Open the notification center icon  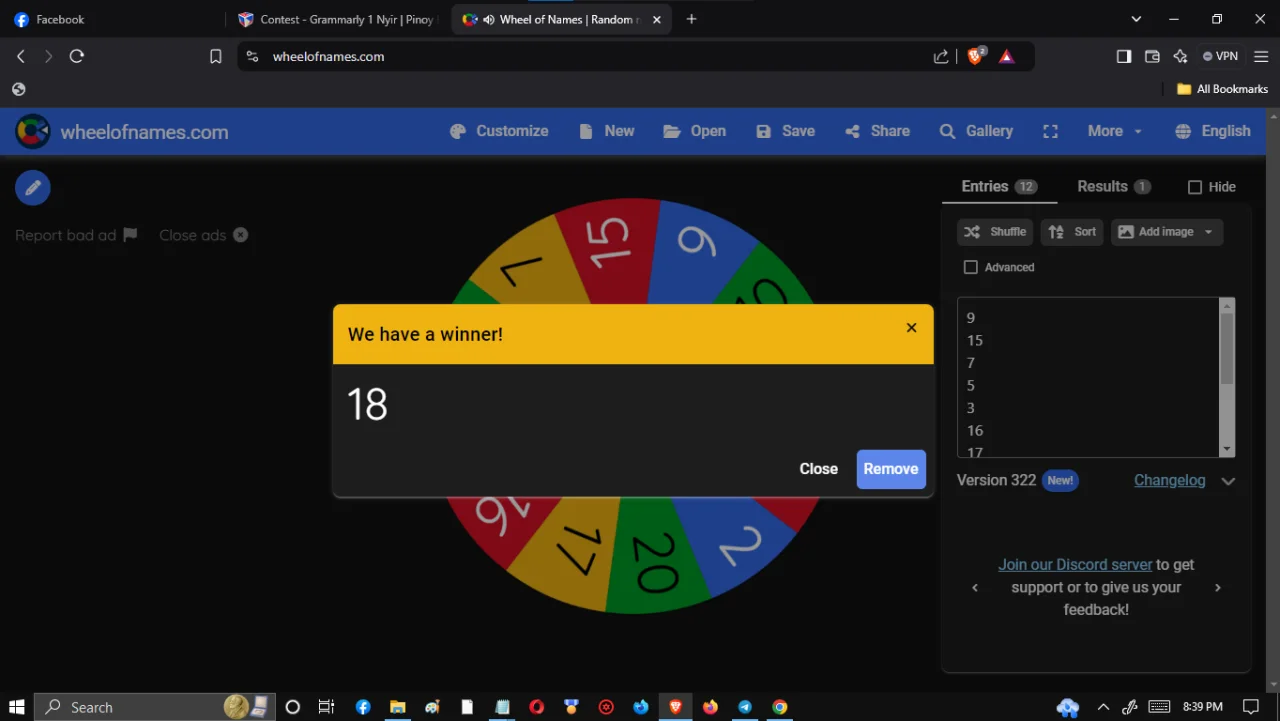point(1250,707)
